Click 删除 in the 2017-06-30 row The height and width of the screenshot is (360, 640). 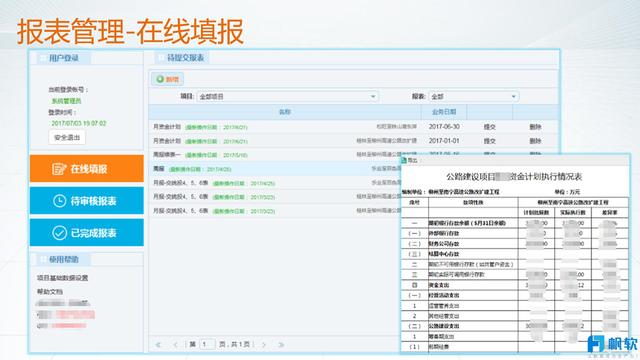pyautogui.click(x=535, y=127)
